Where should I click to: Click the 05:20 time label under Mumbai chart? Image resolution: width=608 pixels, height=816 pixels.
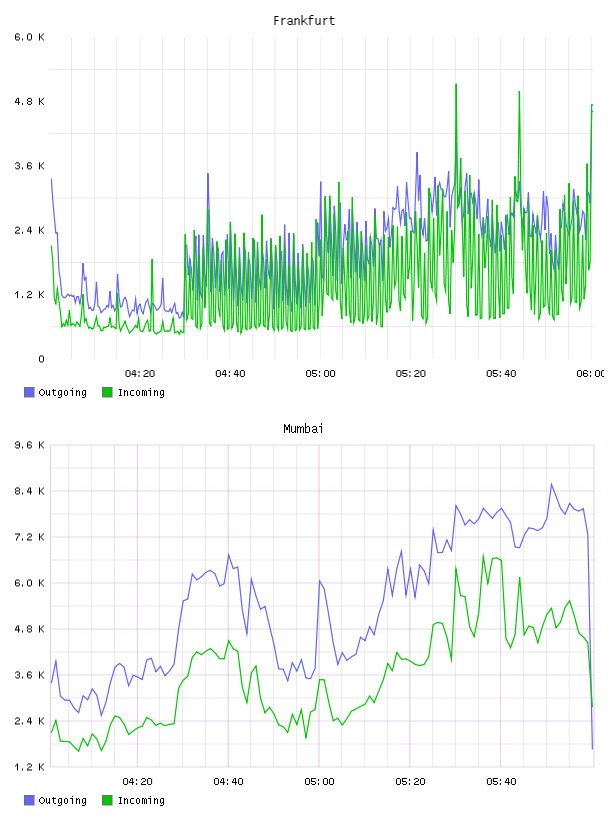(x=410, y=782)
